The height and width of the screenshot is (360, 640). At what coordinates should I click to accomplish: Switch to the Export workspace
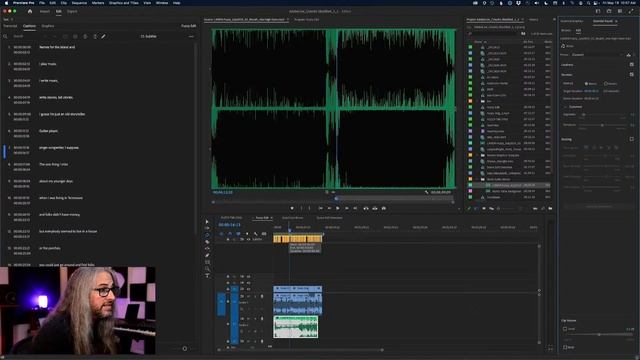coord(72,11)
